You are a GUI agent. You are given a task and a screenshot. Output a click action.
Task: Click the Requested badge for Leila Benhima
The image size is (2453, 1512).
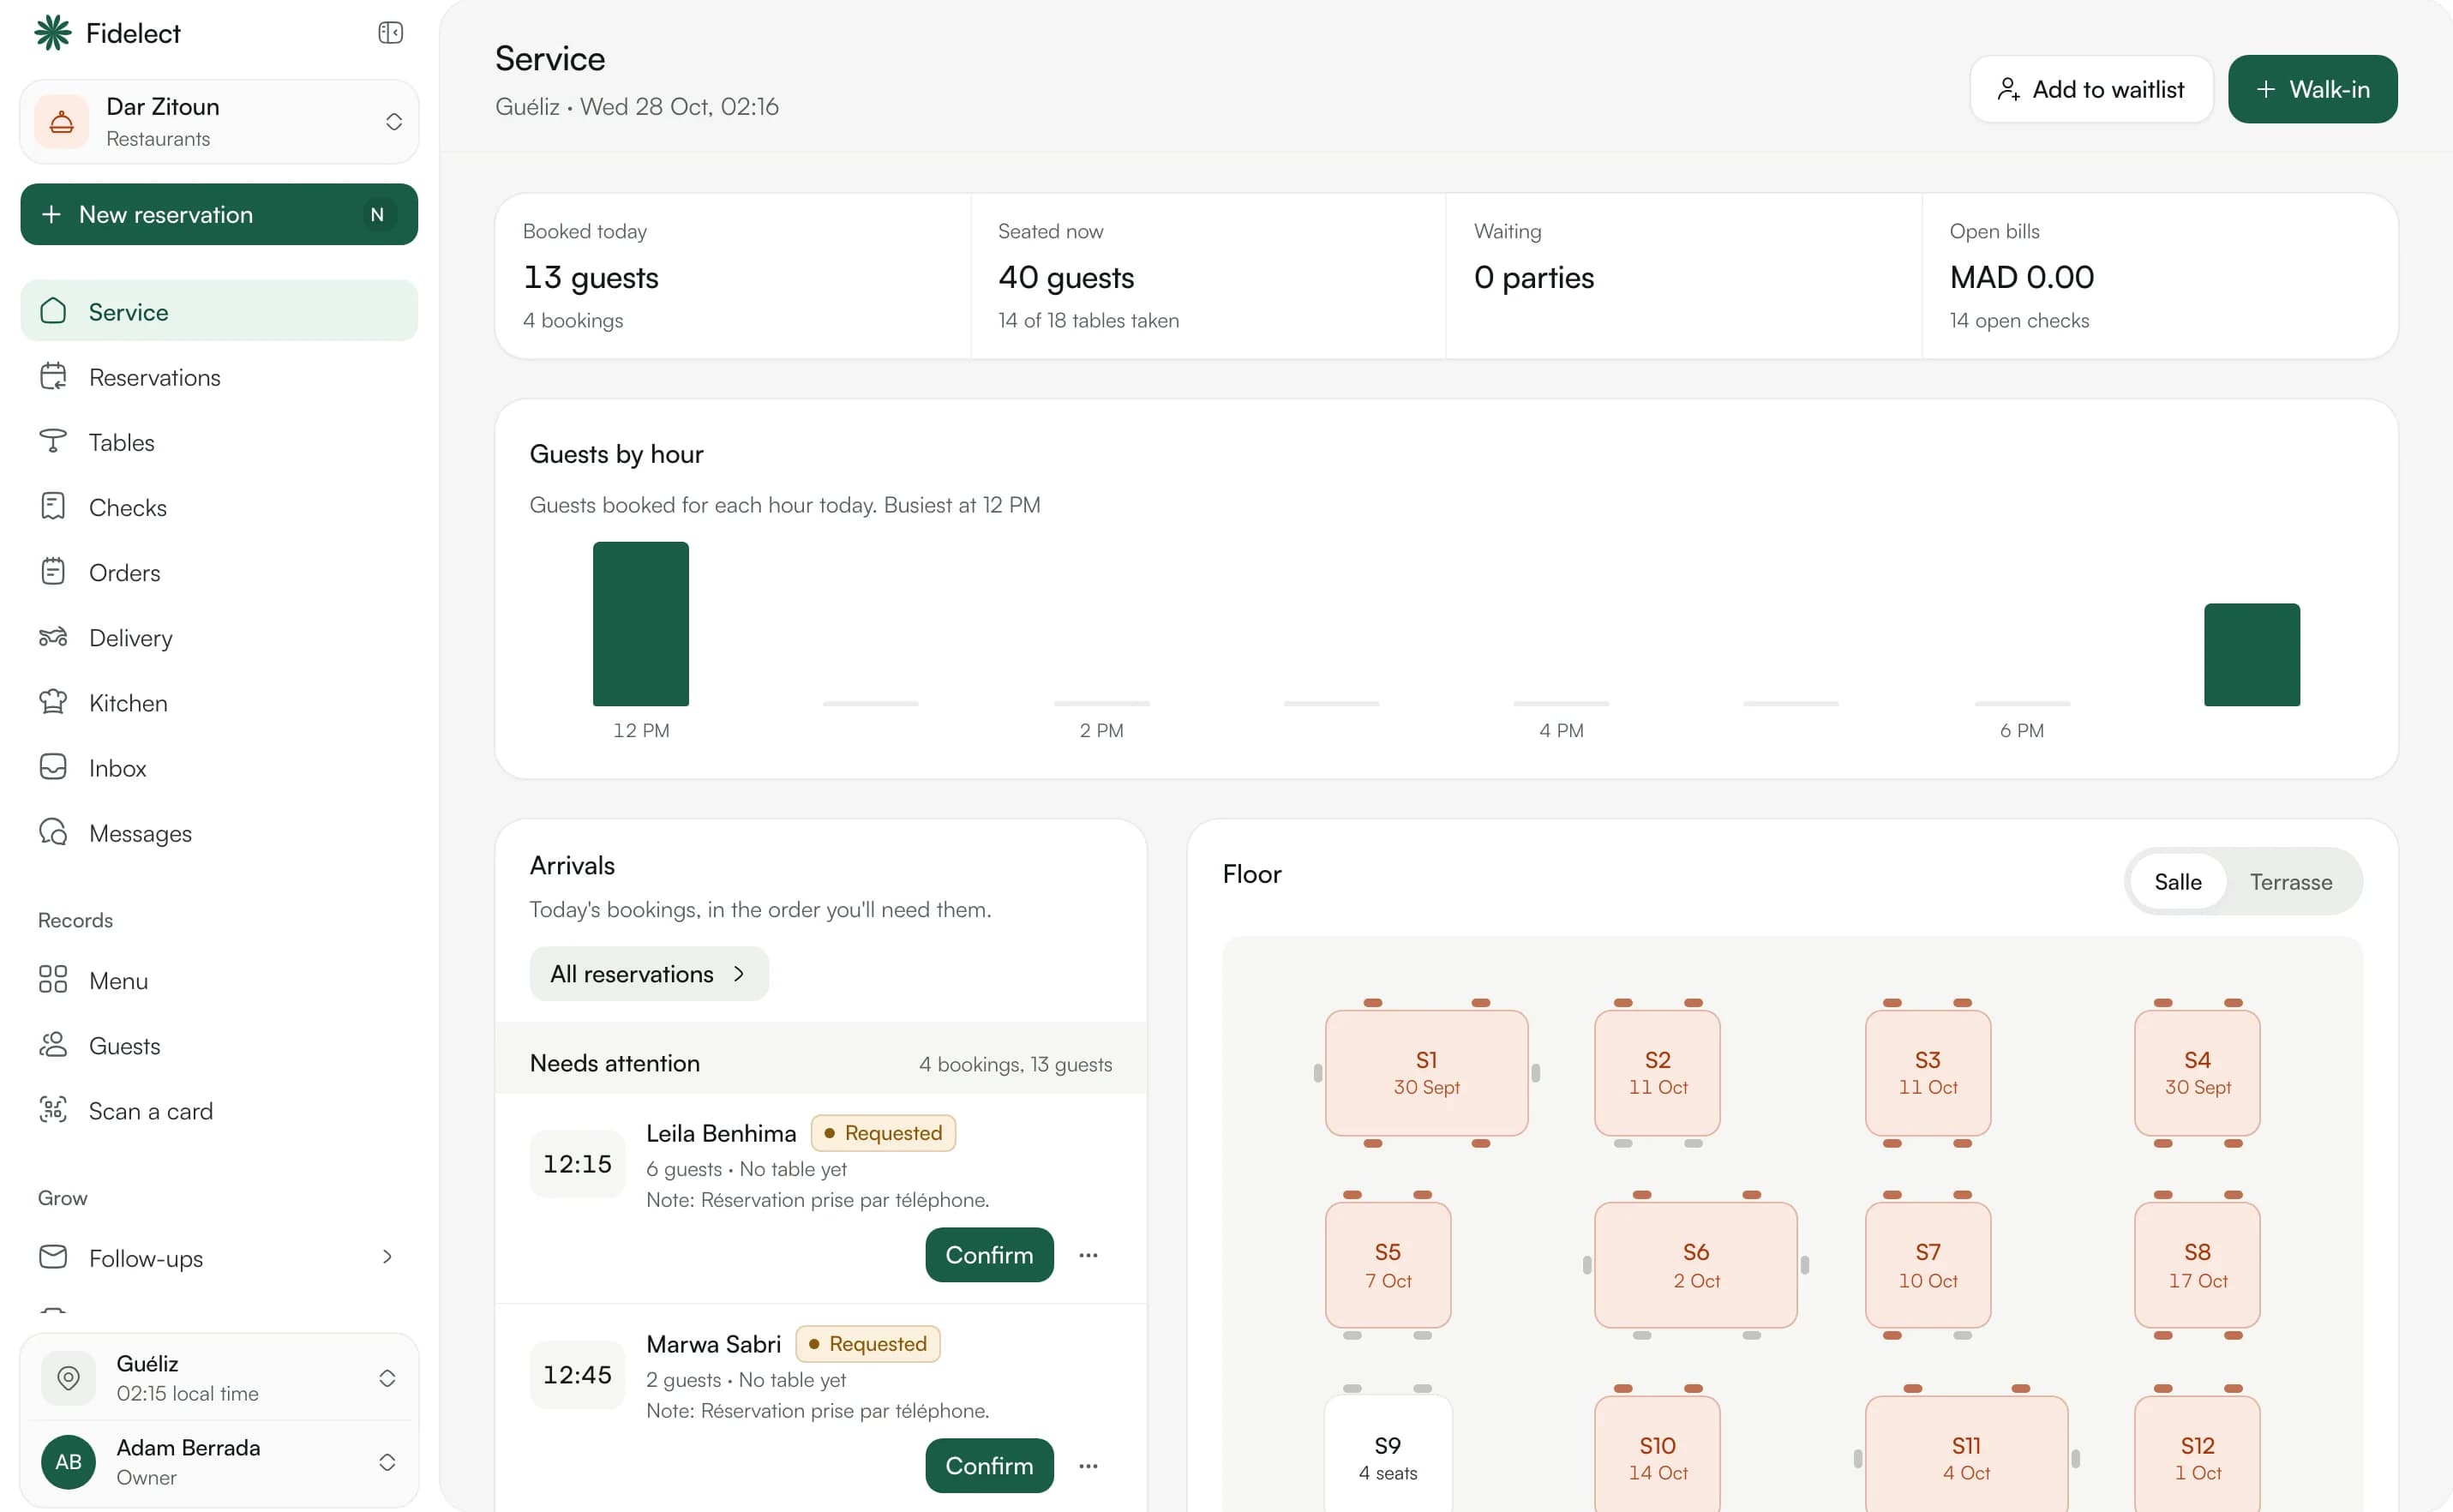883,1132
